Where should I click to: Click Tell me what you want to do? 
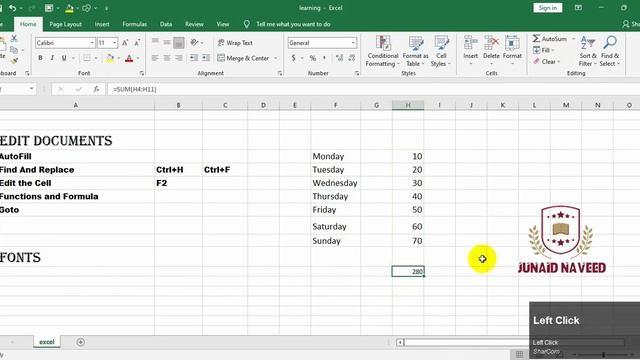[x=293, y=24]
